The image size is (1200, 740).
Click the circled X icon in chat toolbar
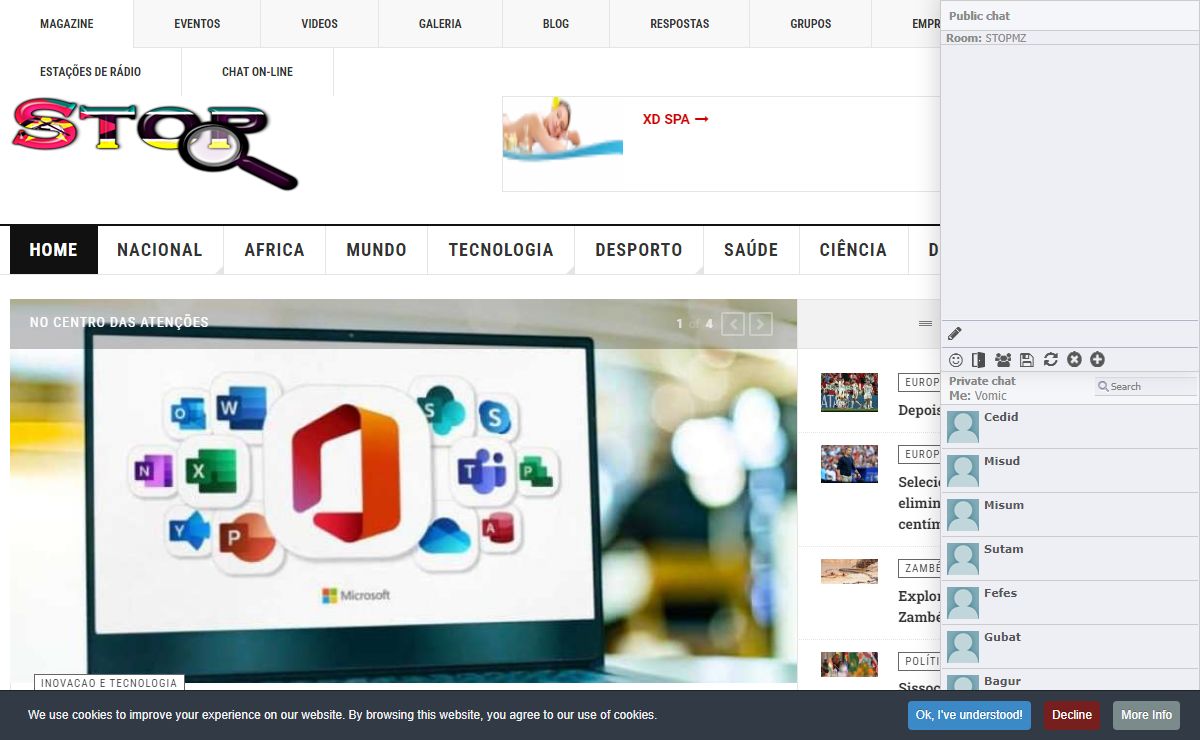1074,360
